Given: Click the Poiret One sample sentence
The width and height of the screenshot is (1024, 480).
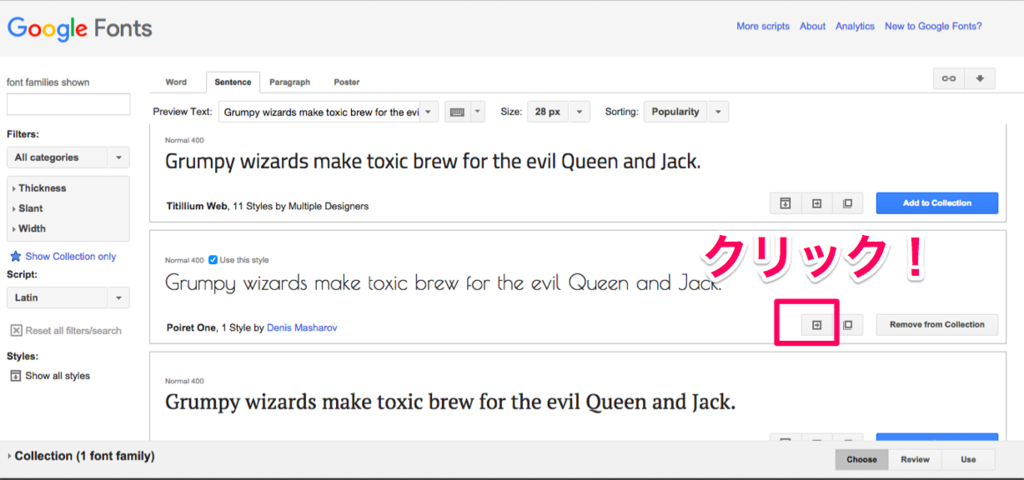Looking at the screenshot, I should coord(443,283).
